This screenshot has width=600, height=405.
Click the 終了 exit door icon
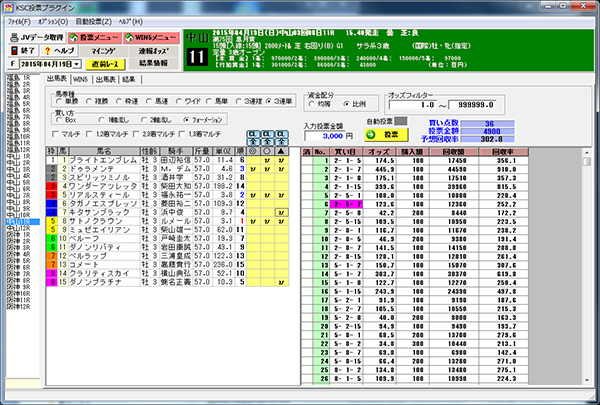pos(14,51)
